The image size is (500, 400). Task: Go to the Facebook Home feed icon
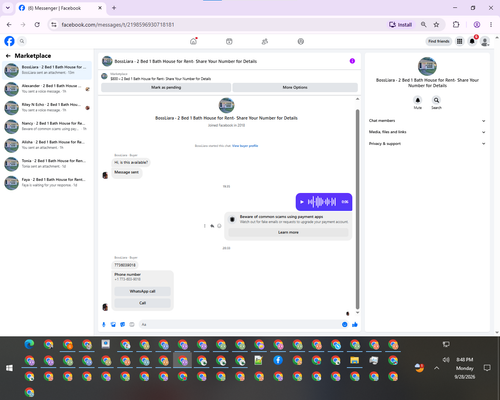point(193,41)
